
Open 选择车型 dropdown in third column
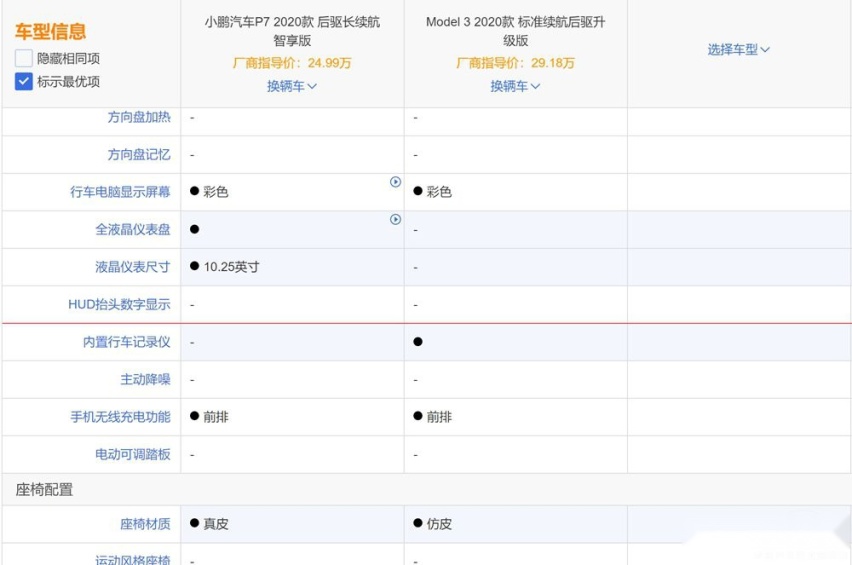pos(738,49)
